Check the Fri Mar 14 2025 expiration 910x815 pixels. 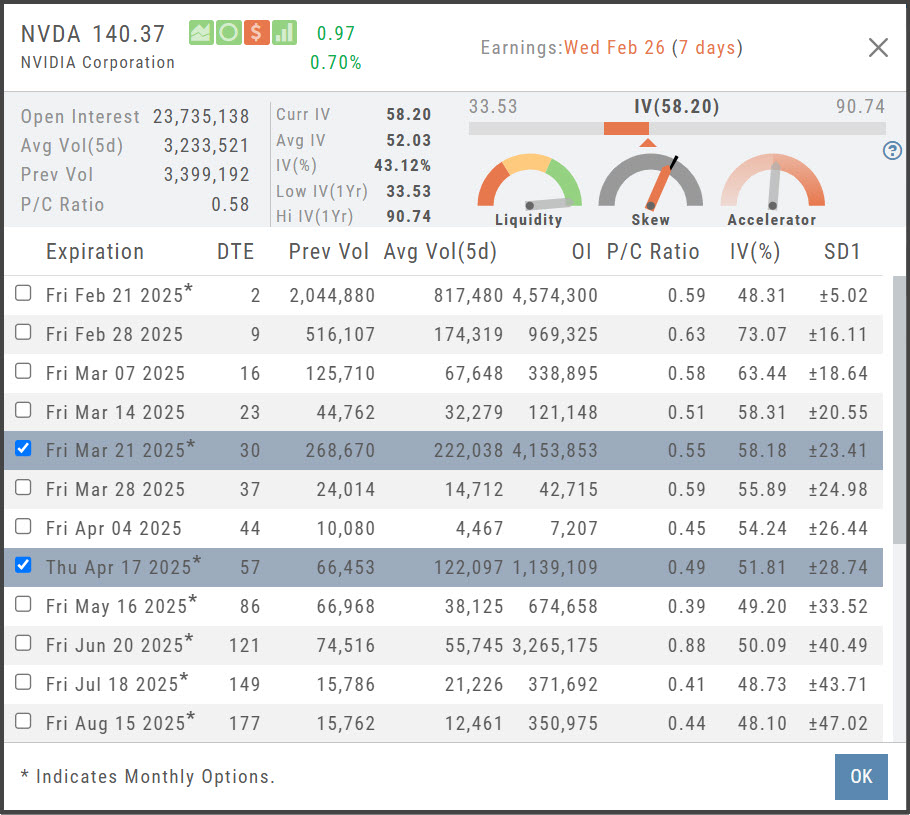(23, 410)
